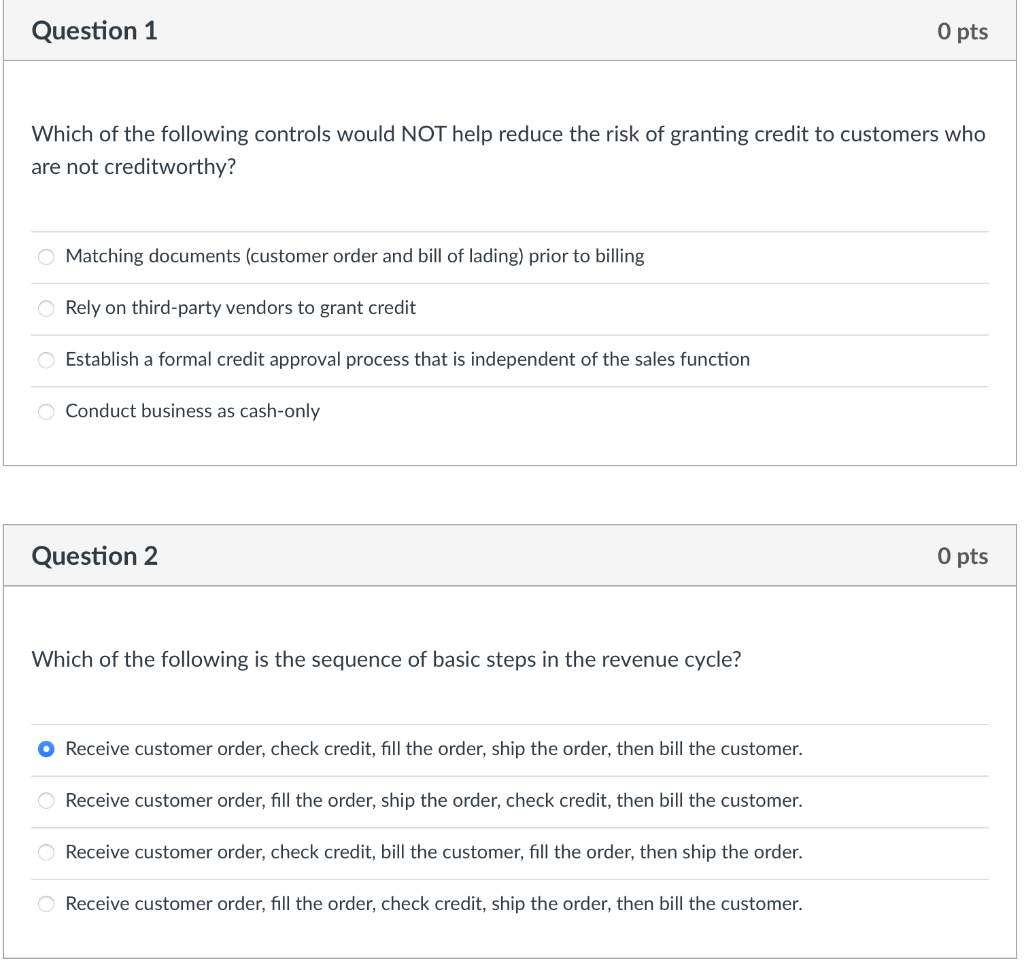
Task: Choose radio for "check credit, bill the customer, fill"
Action: click(x=46, y=853)
